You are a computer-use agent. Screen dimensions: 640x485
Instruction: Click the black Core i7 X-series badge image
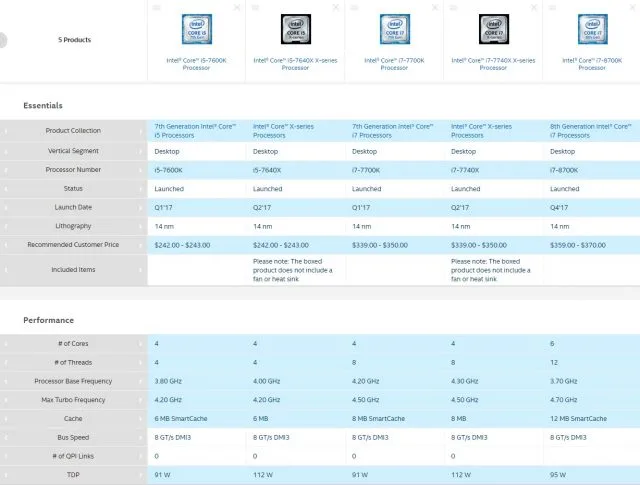(x=494, y=29)
